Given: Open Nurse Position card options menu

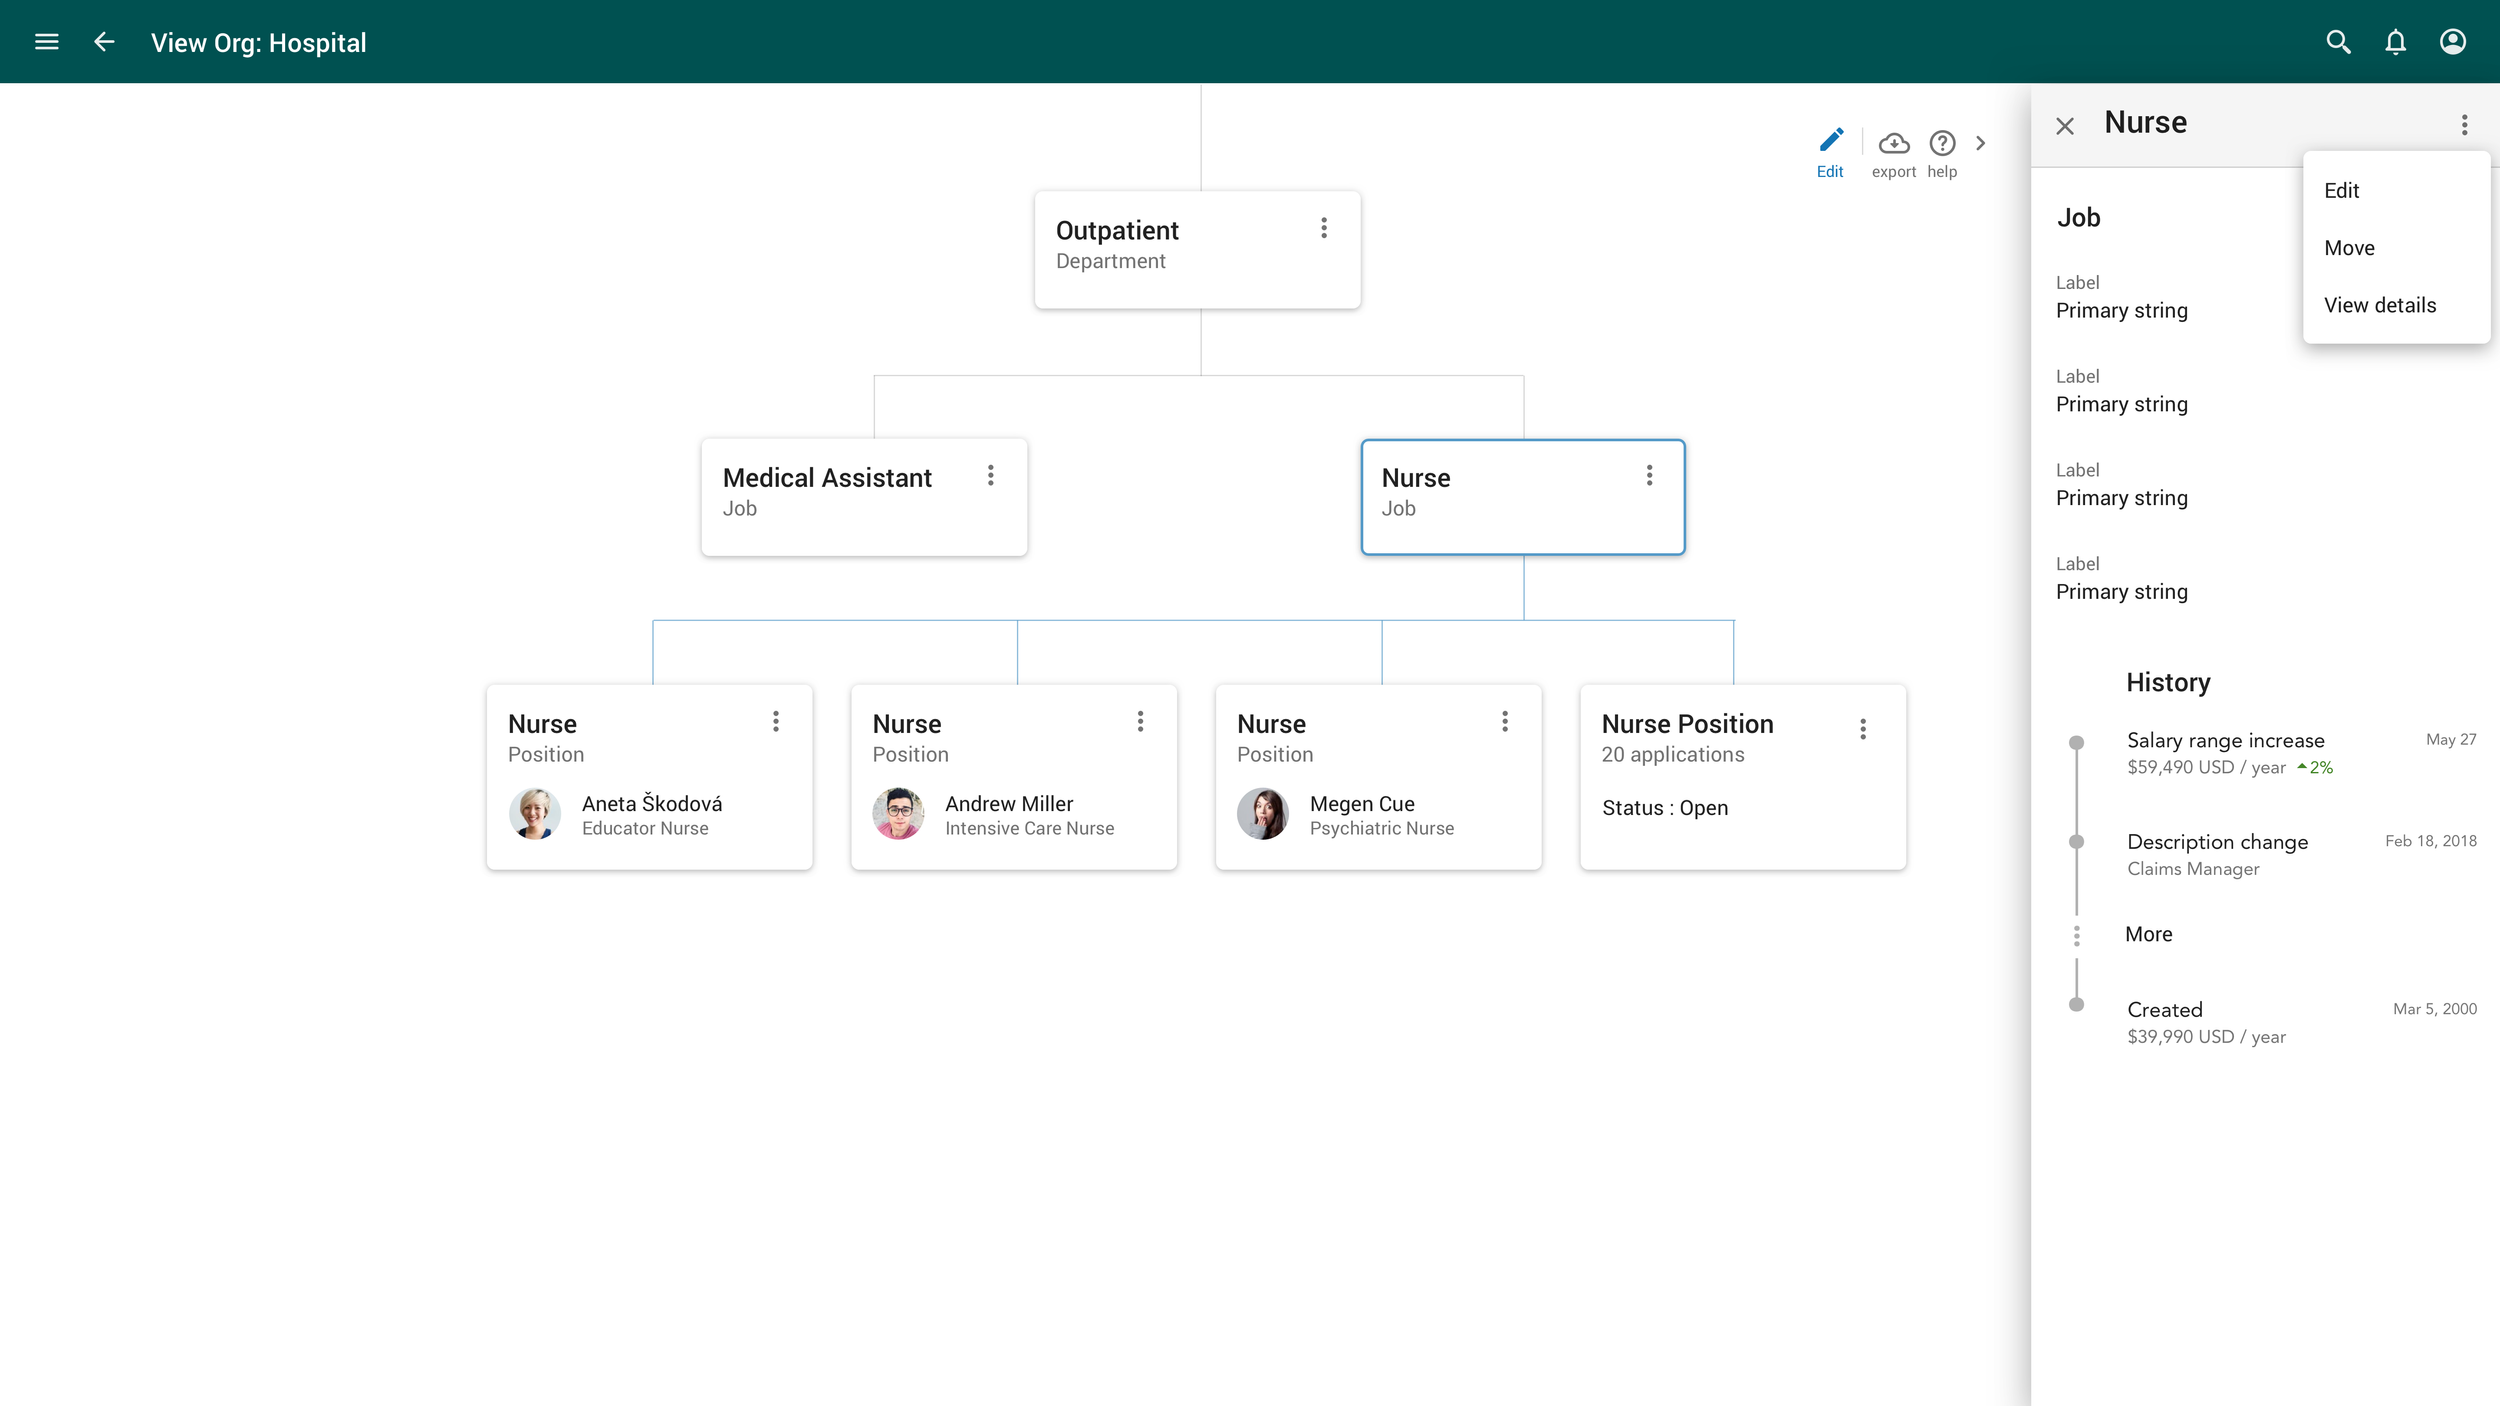Looking at the screenshot, I should (x=1862, y=729).
